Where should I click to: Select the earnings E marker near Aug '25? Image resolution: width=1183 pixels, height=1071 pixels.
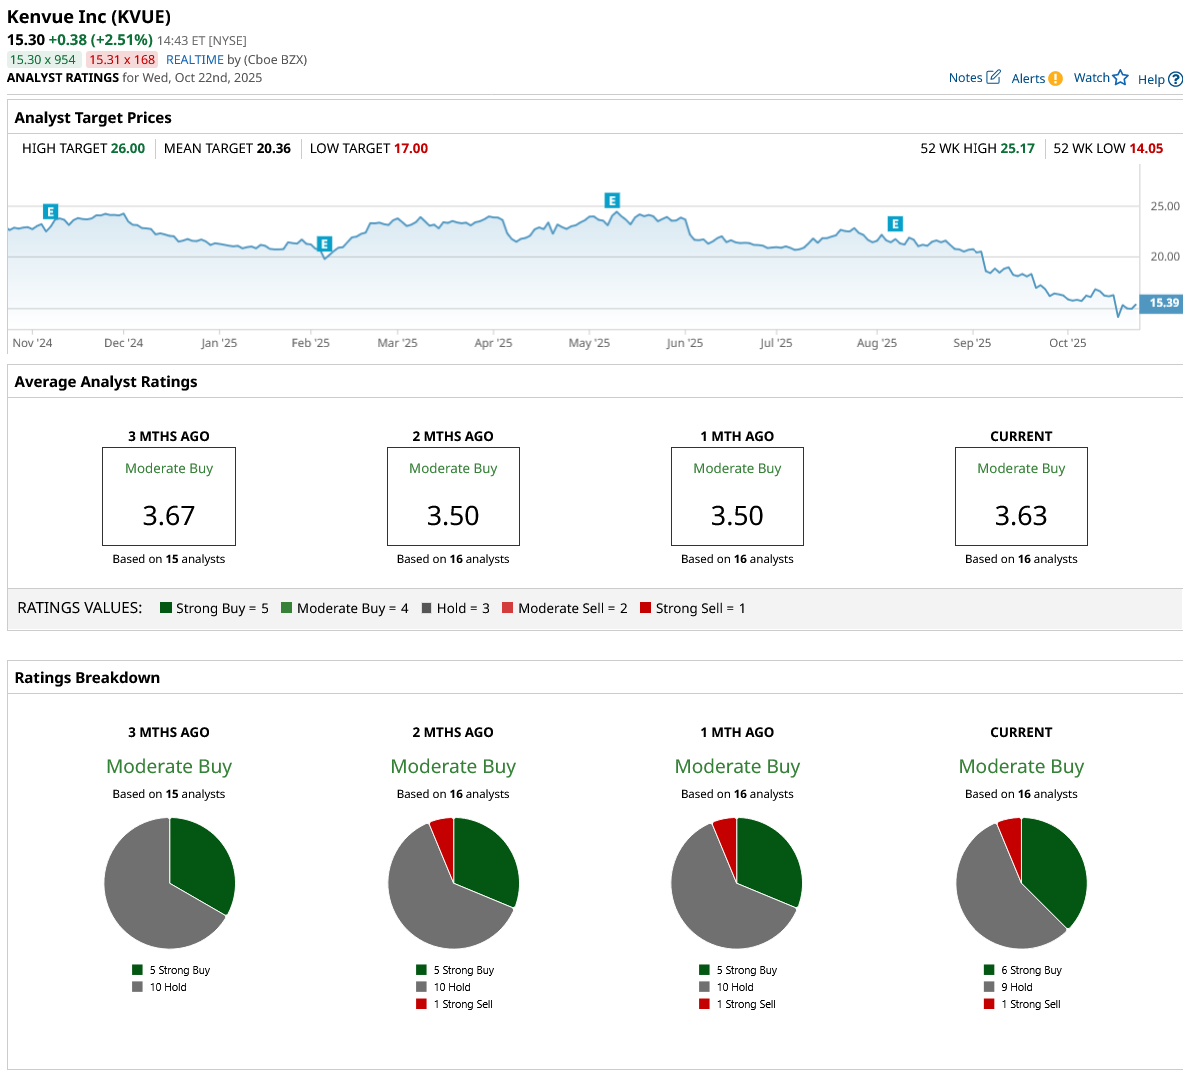coord(895,224)
